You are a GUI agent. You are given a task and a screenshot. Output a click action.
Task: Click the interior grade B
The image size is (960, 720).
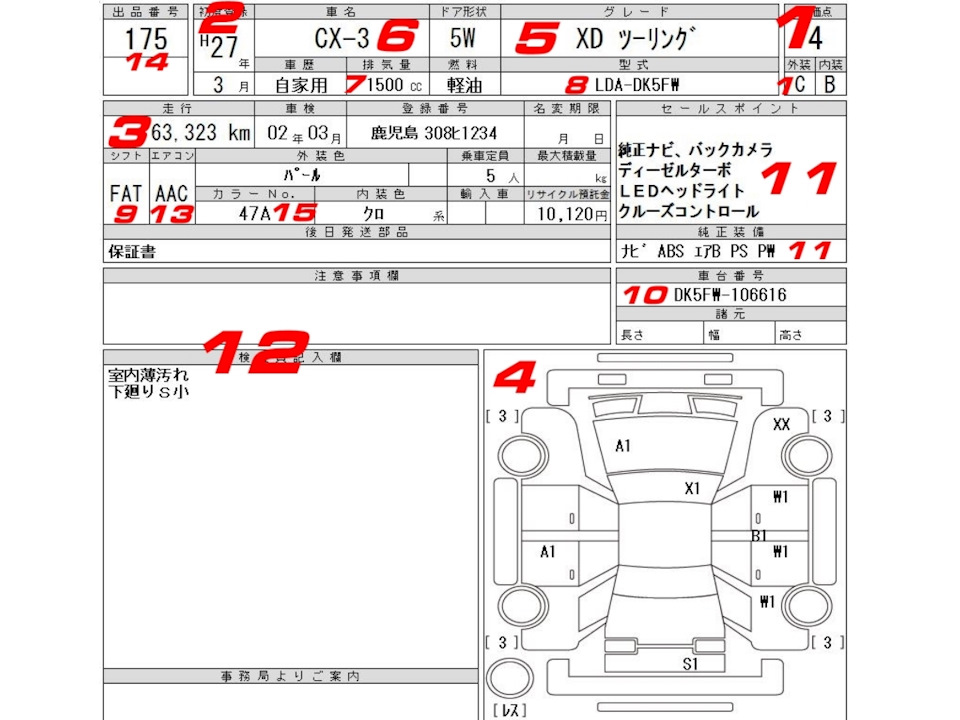pos(830,84)
